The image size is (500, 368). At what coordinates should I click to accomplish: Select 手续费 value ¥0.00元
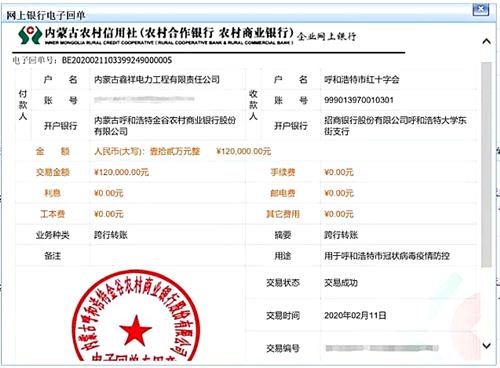[x=339, y=172]
